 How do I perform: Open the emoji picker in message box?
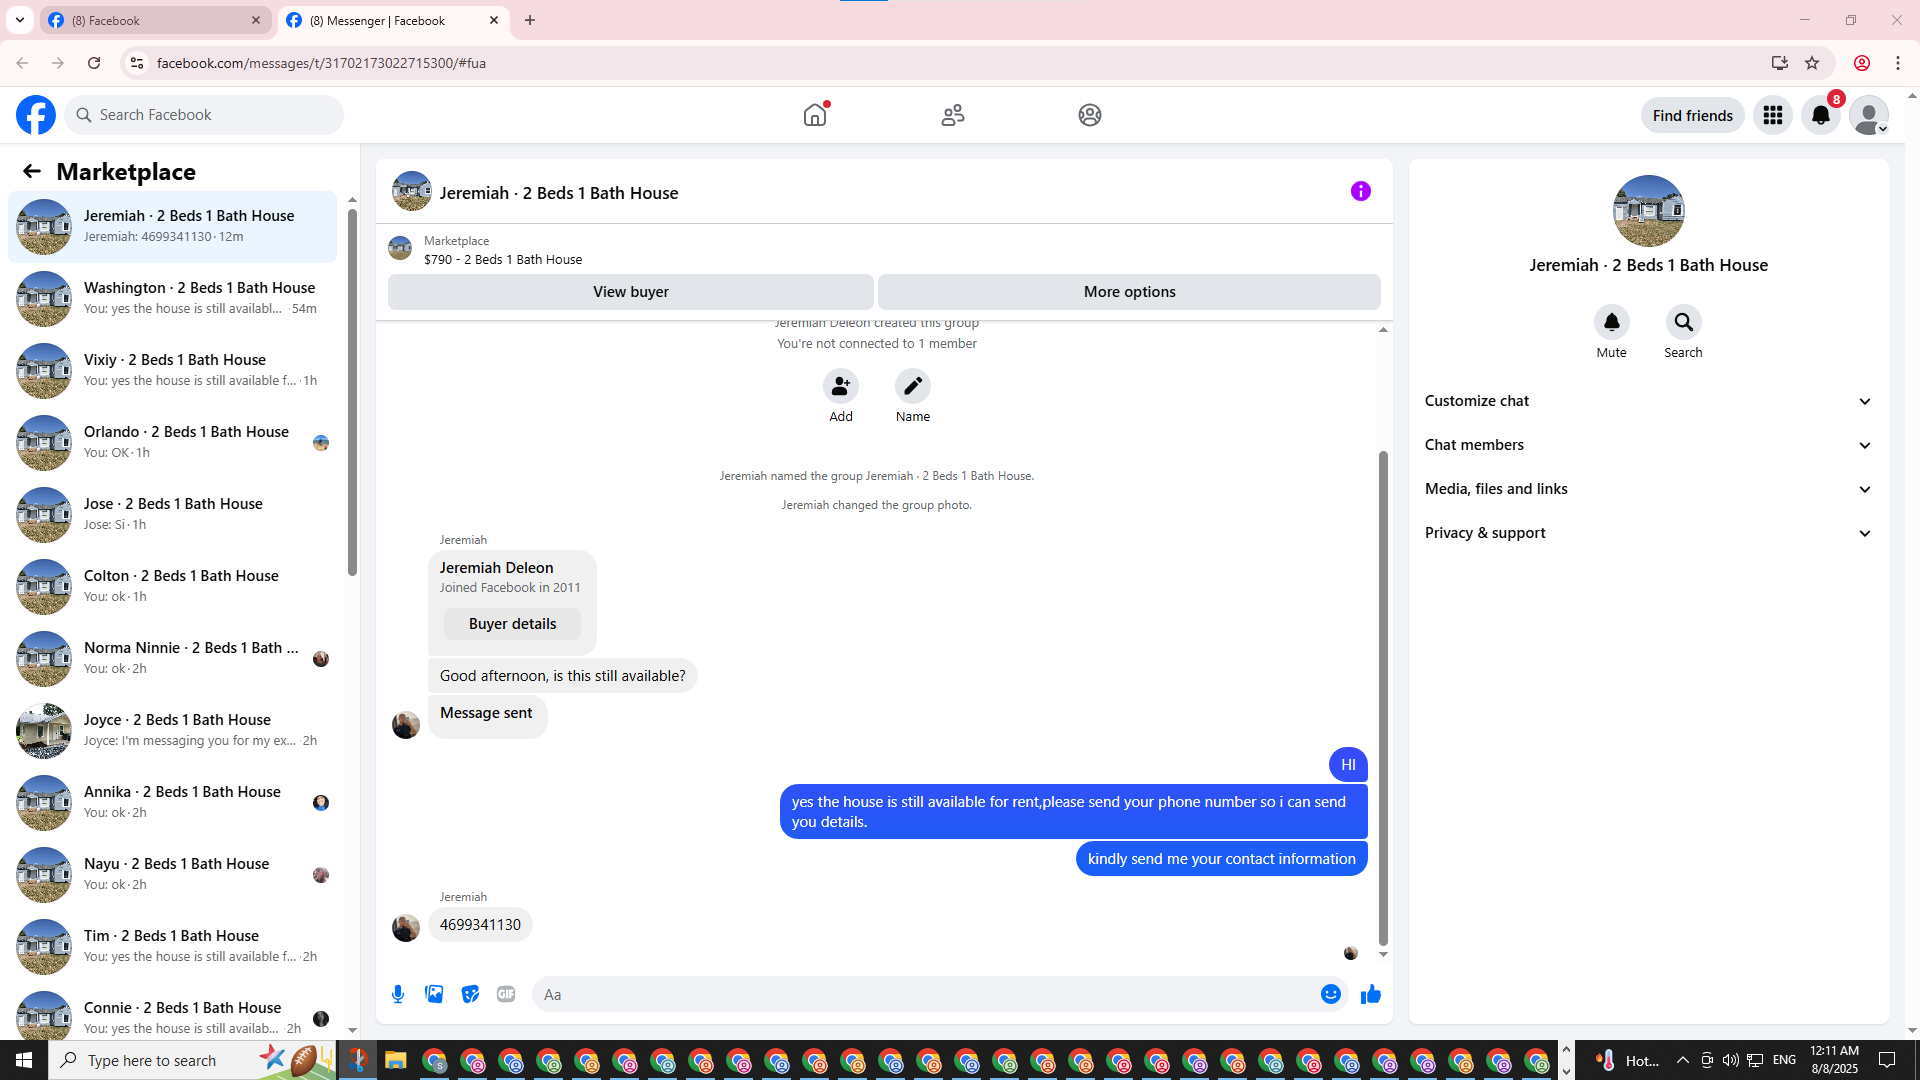[1330, 994]
